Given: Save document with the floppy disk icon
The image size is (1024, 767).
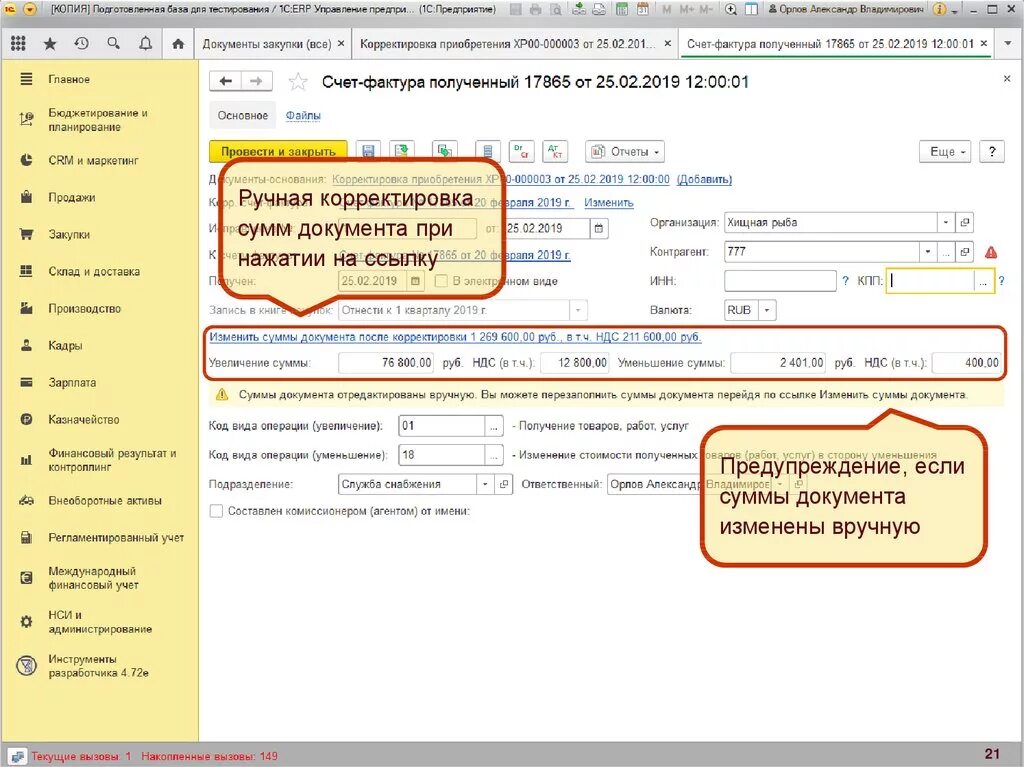Looking at the screenshot, I should [x=368, y=152].
